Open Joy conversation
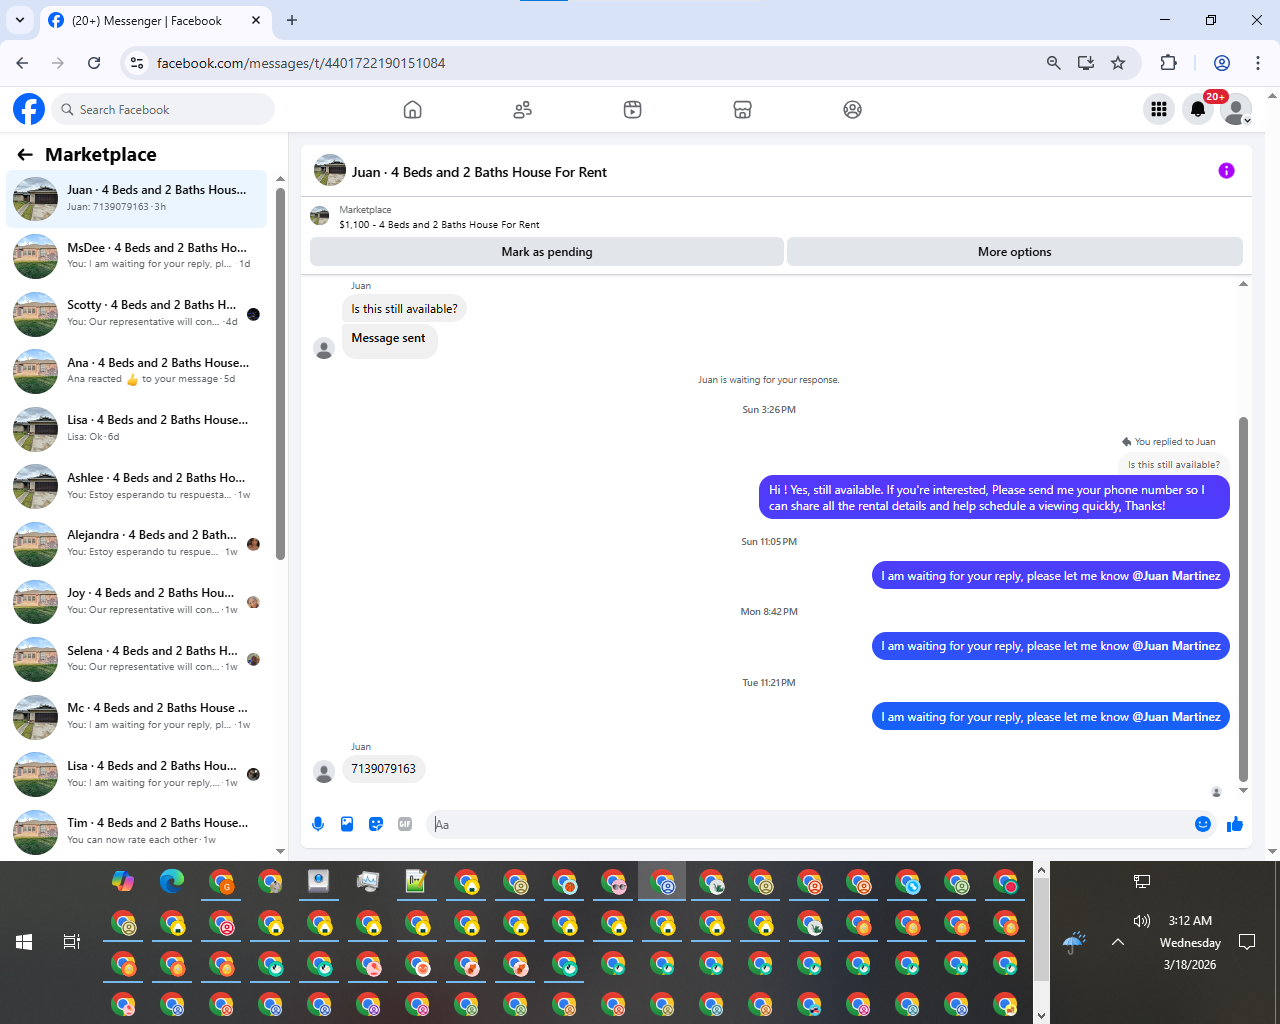The height and width of the screenshot is (1024, 1280). coord(137,601)
